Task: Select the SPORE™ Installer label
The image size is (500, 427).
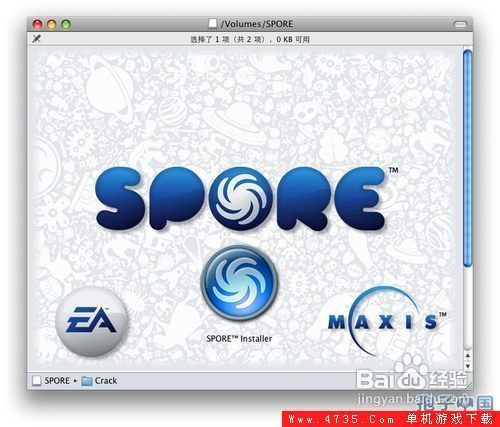Action: coord(239,339)
